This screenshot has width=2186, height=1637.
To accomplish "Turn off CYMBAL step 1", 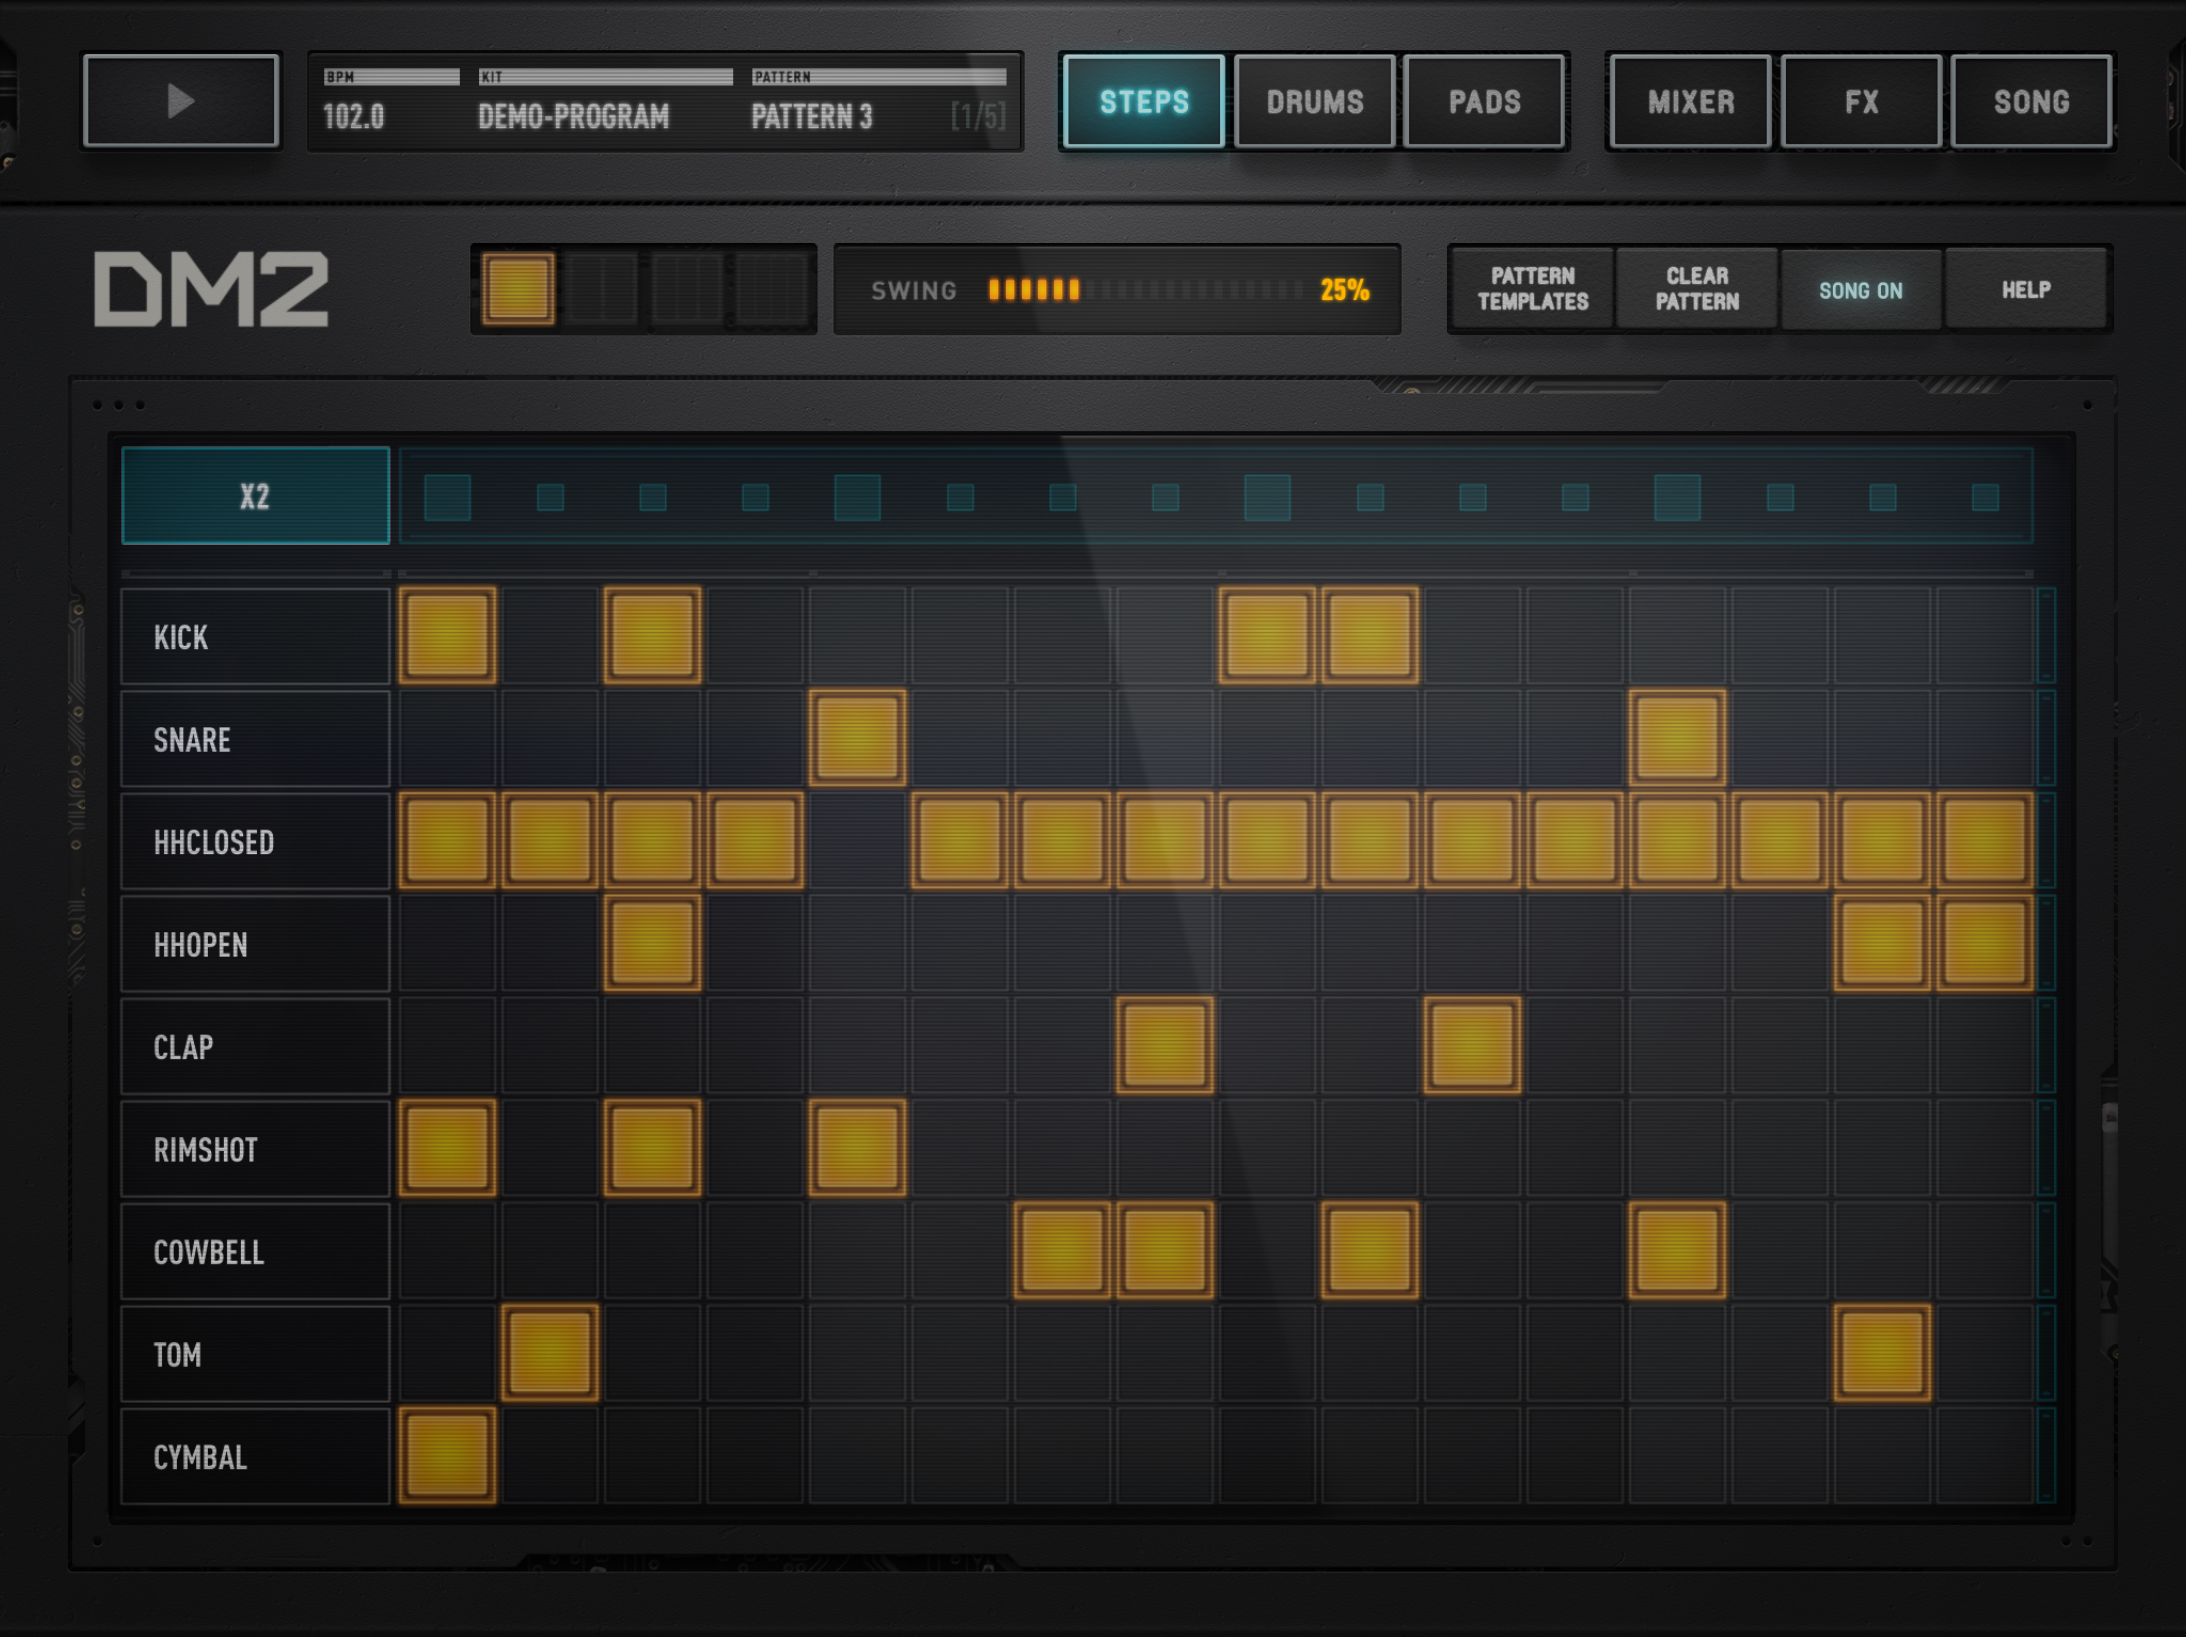I will click(447, 1456).
